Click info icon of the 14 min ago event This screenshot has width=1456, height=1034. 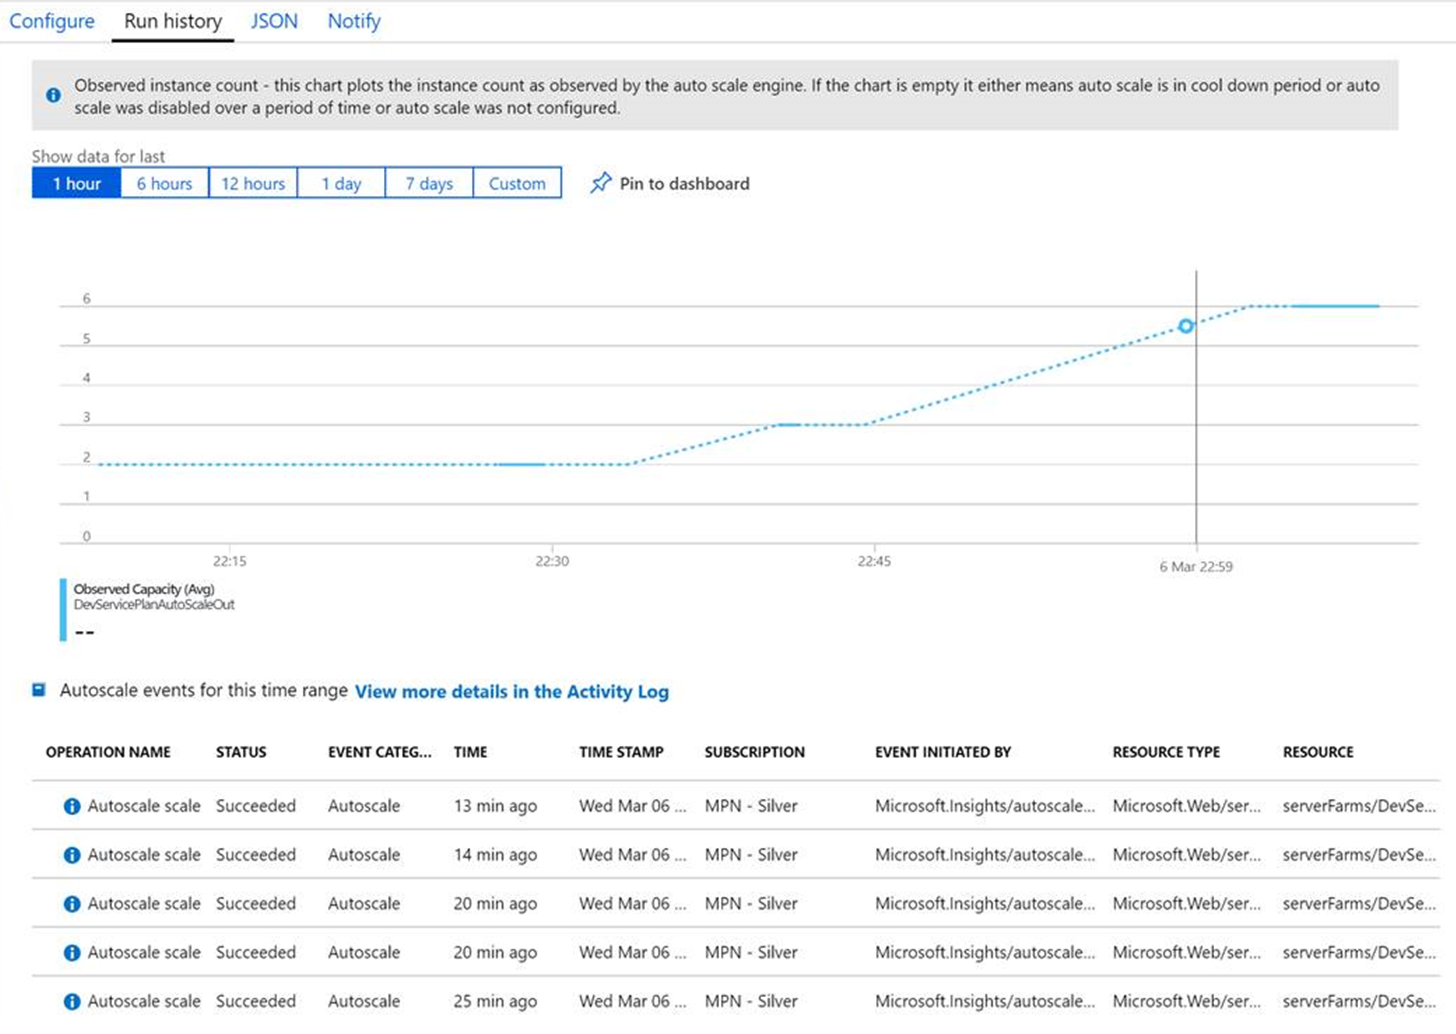72,855
